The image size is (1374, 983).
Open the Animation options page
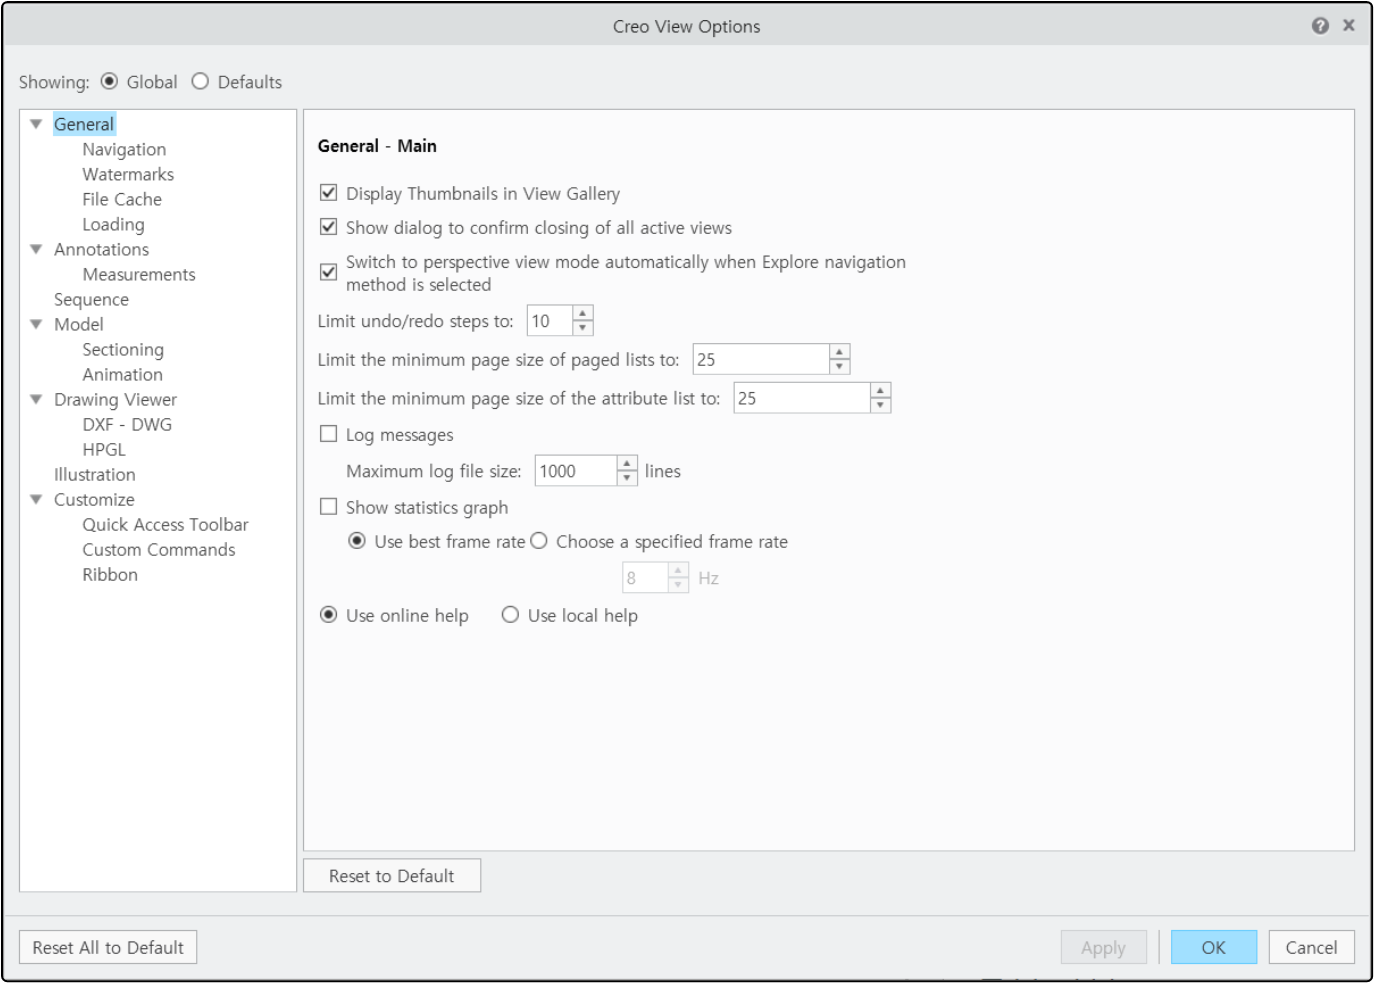tap(122, 374)
